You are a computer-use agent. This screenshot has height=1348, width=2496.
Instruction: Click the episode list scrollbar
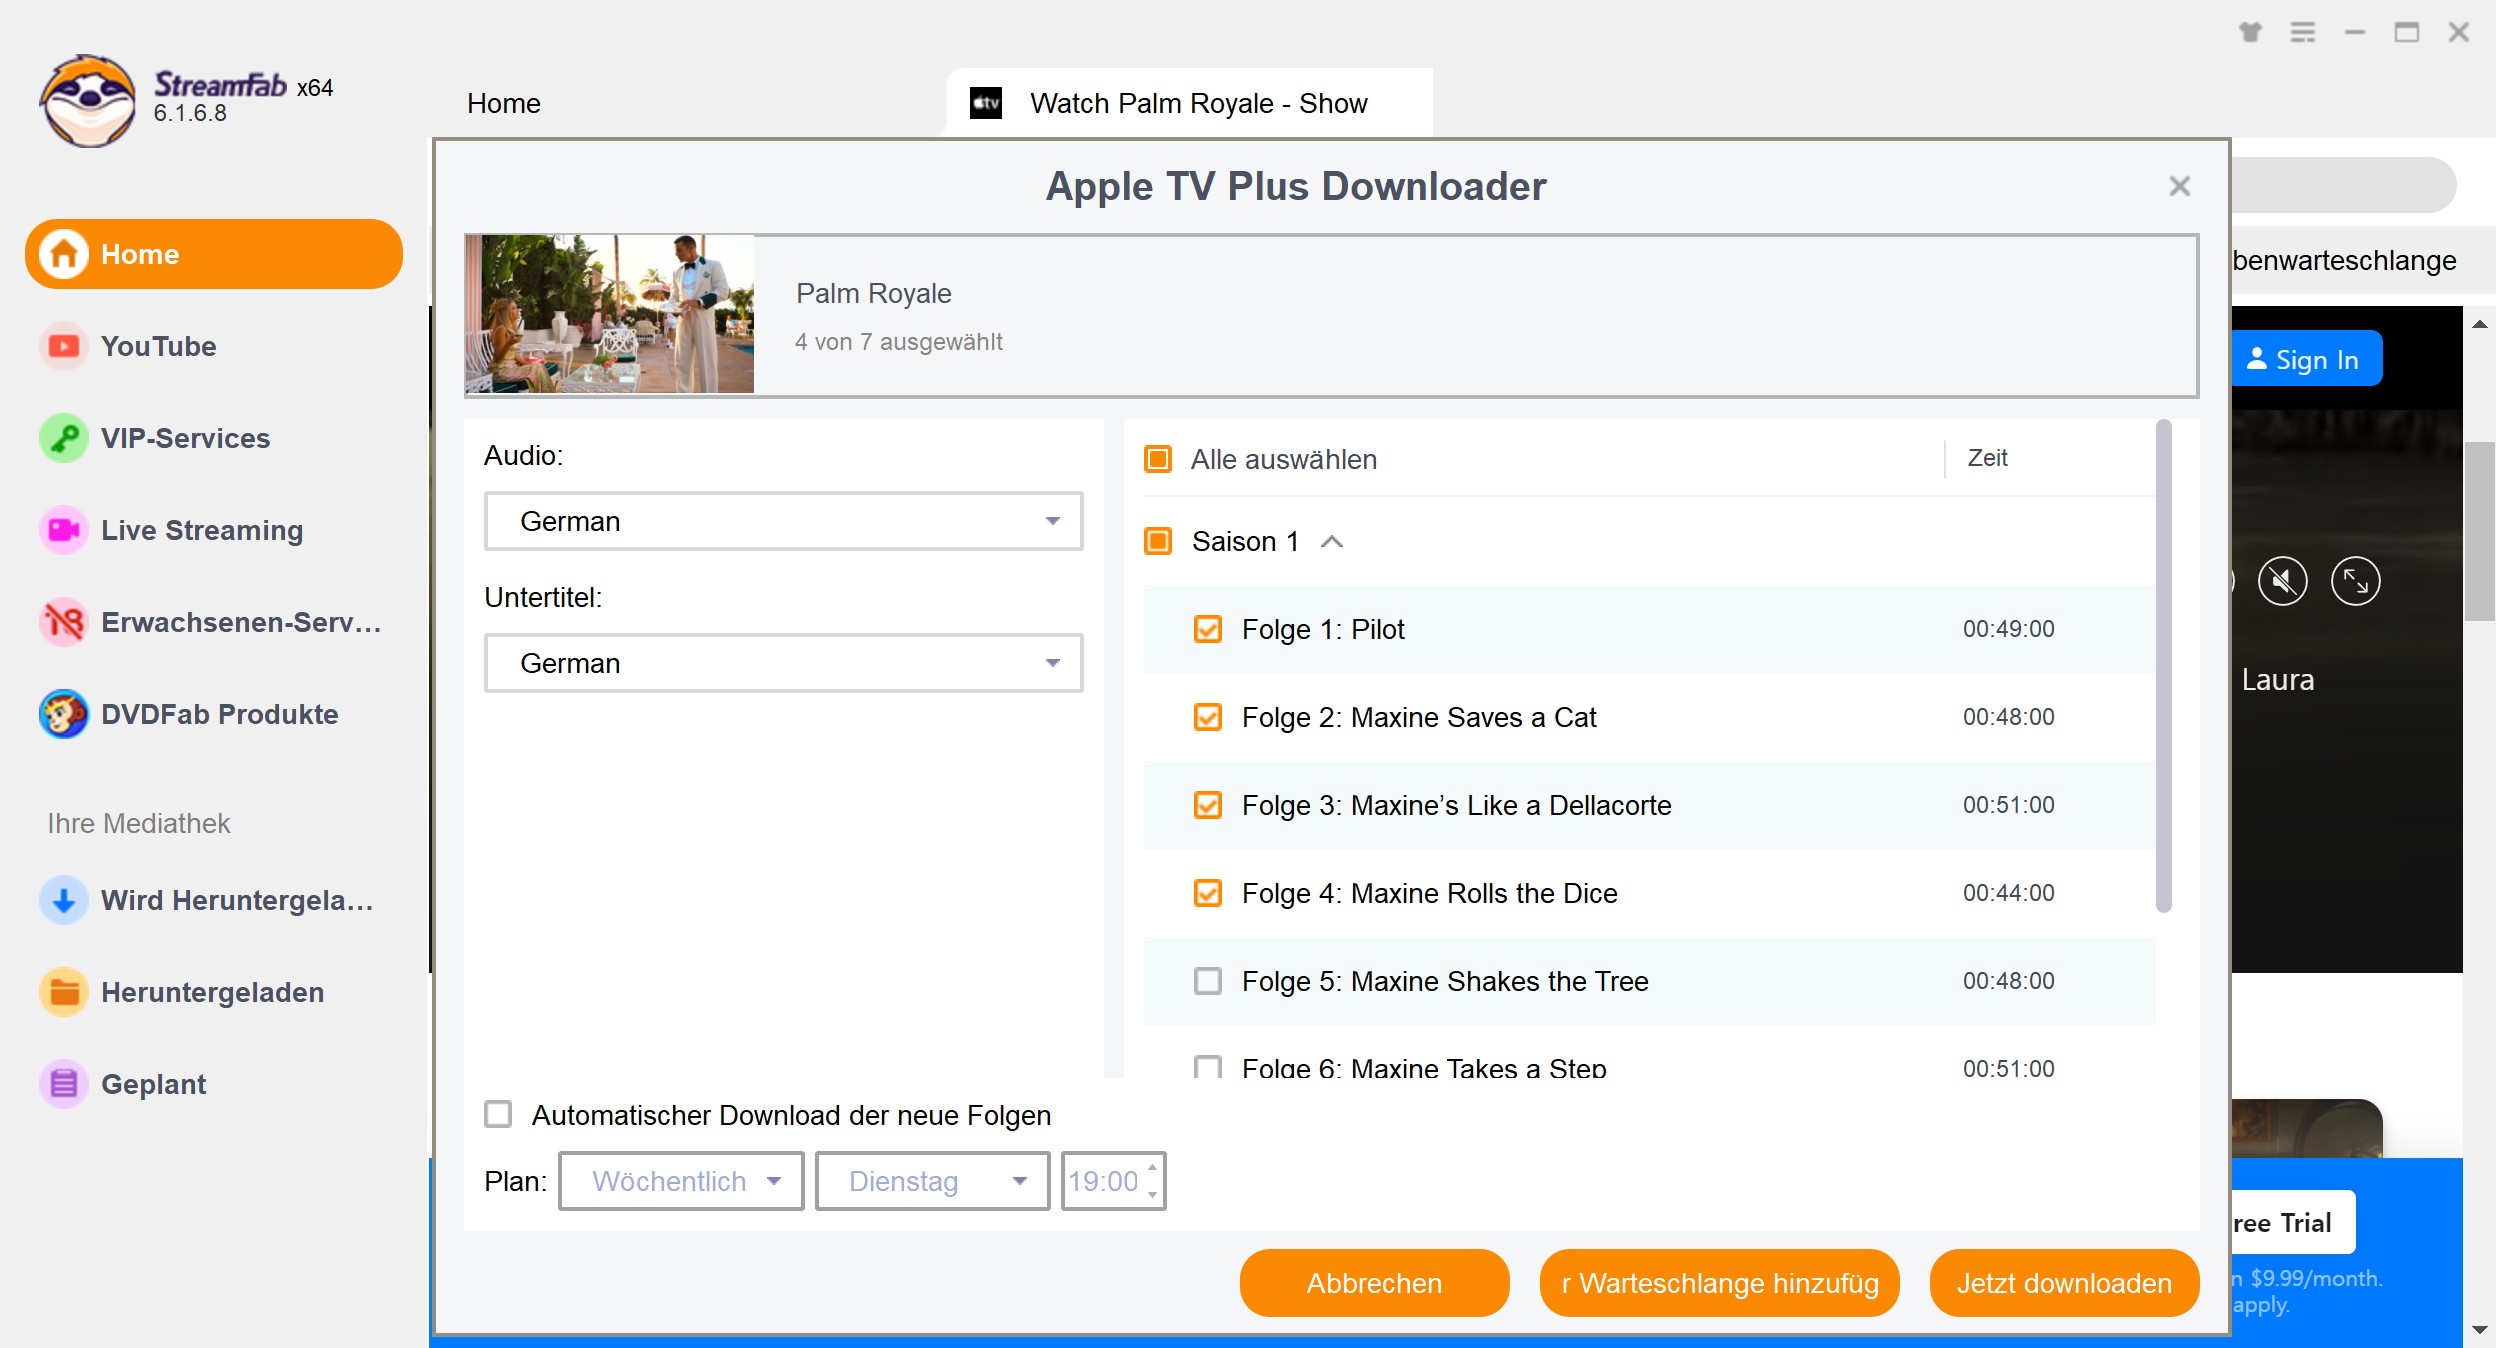(x=2163, y=666)
